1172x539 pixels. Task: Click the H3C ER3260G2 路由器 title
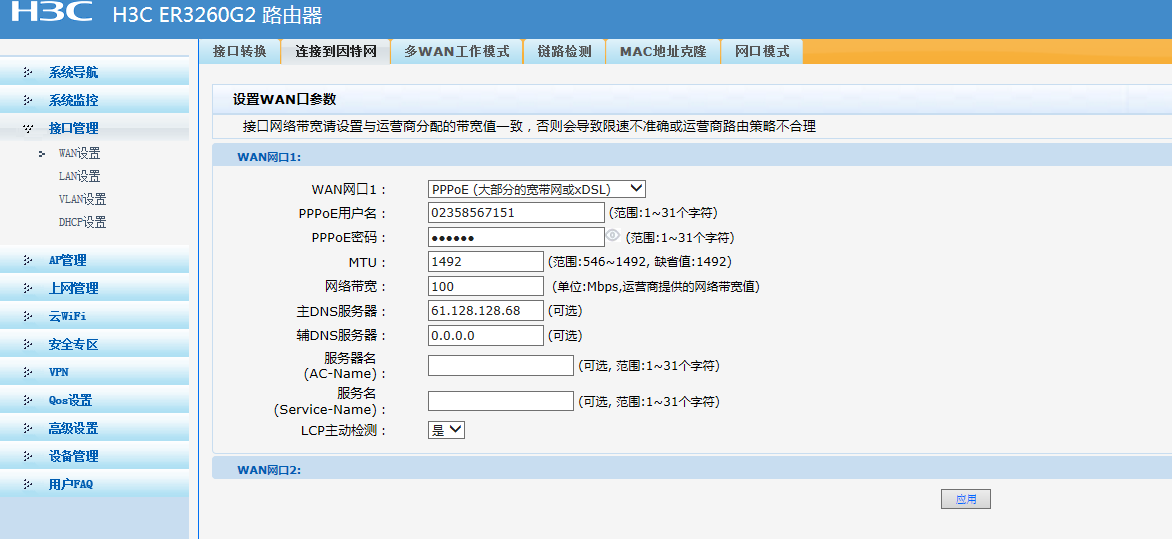tap(218, 15)
